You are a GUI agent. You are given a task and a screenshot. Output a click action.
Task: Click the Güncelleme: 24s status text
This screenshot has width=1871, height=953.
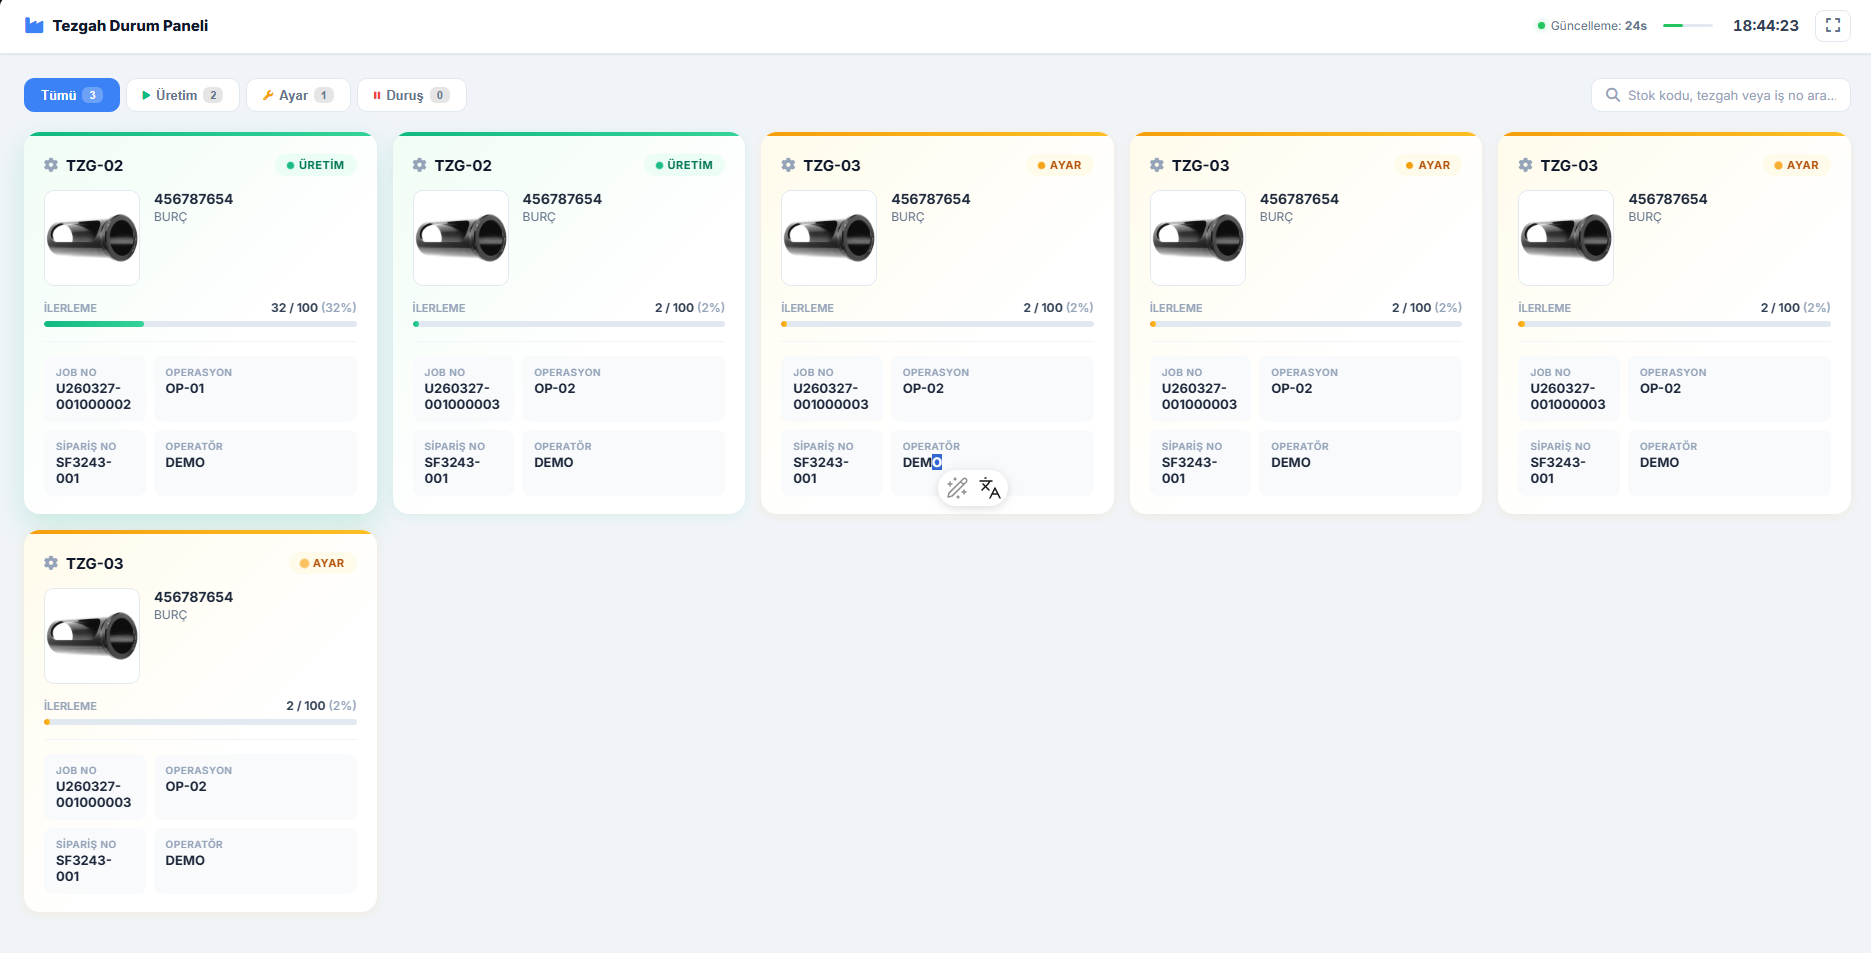[x=1598, y=26]
